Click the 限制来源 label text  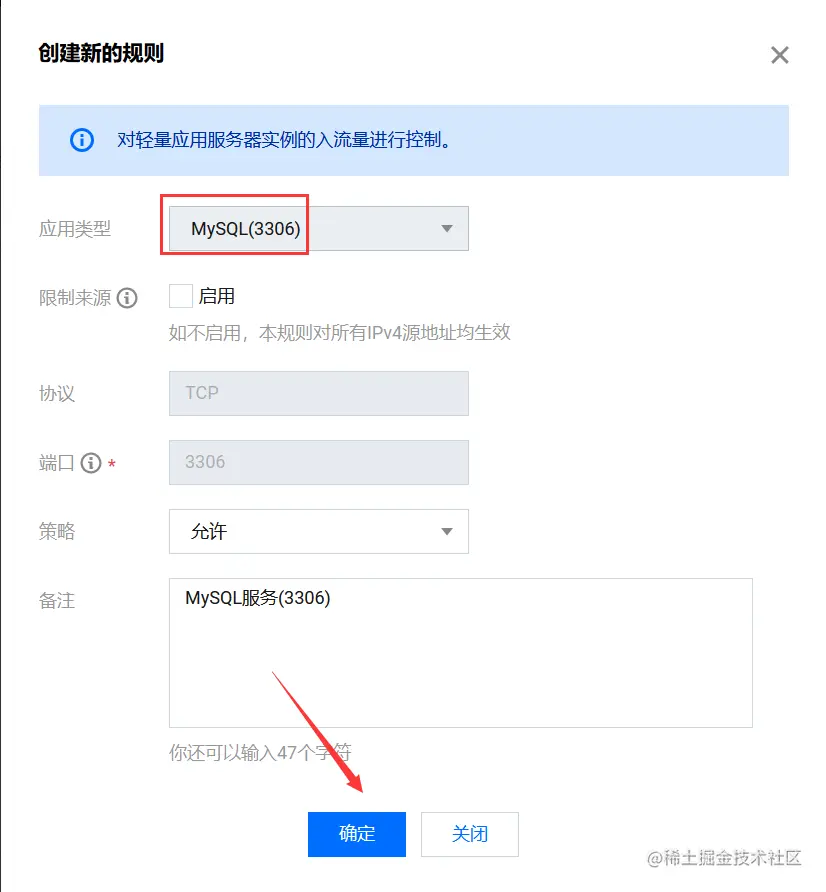[75, 298]
